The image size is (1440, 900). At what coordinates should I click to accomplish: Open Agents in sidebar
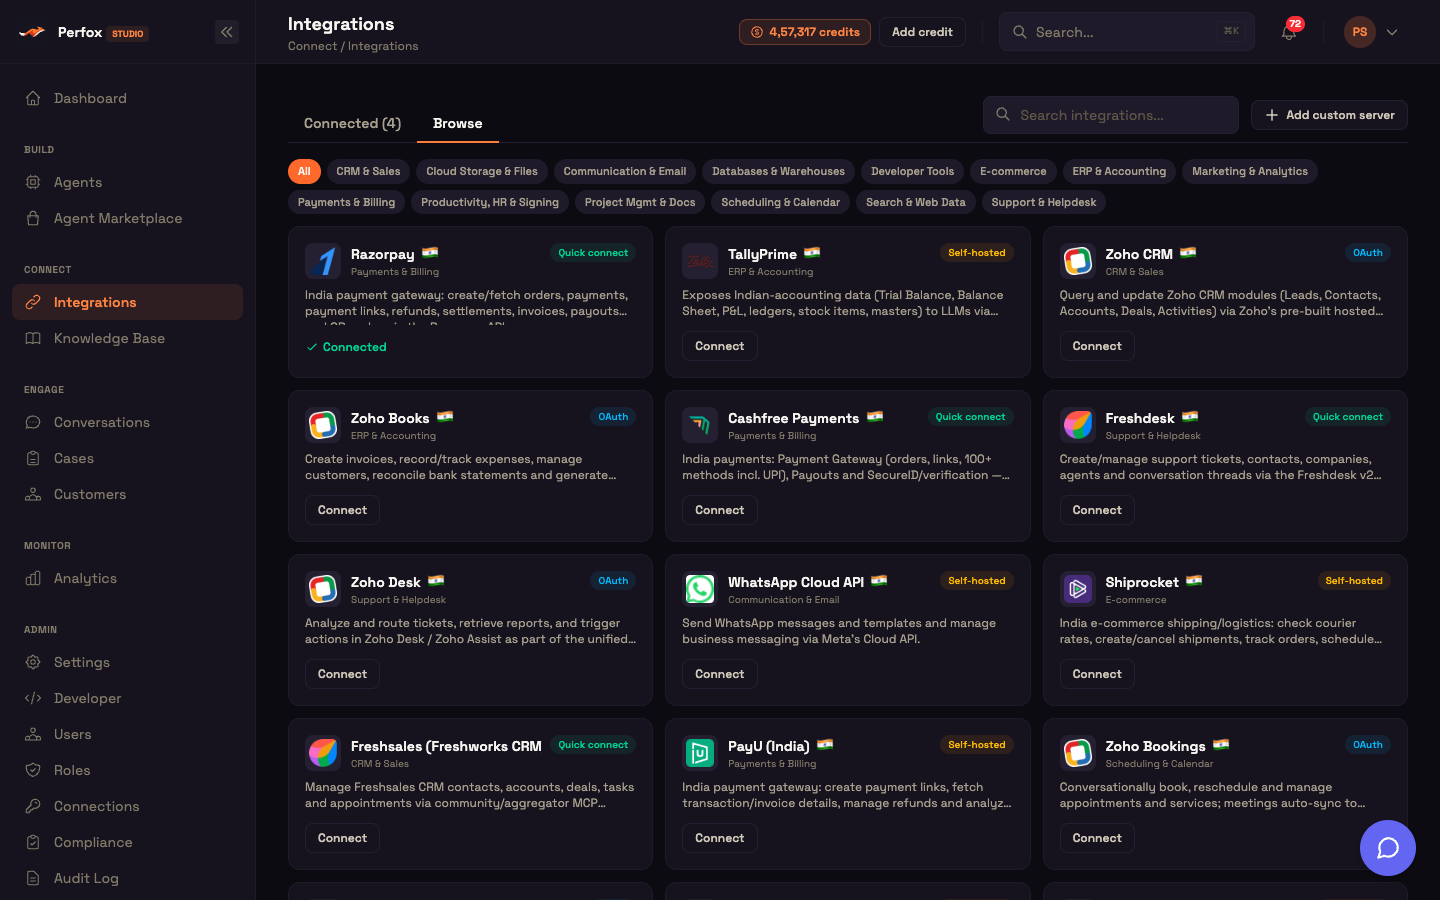127,182
